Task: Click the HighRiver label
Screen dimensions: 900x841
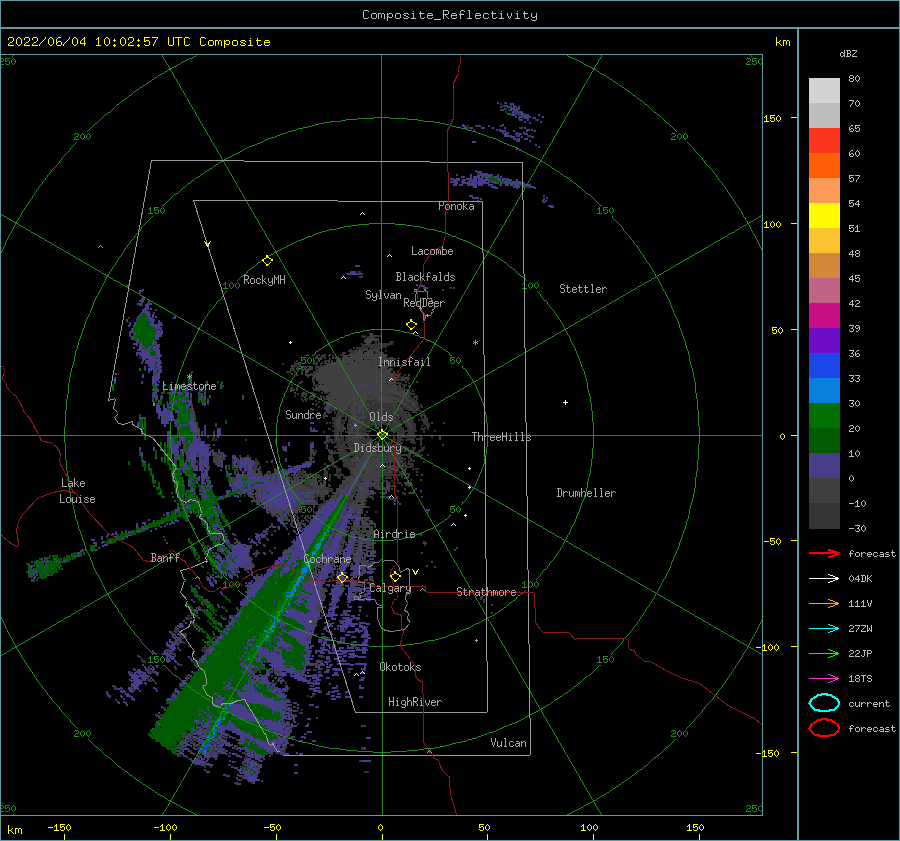Action: click(x=415, y=702)
